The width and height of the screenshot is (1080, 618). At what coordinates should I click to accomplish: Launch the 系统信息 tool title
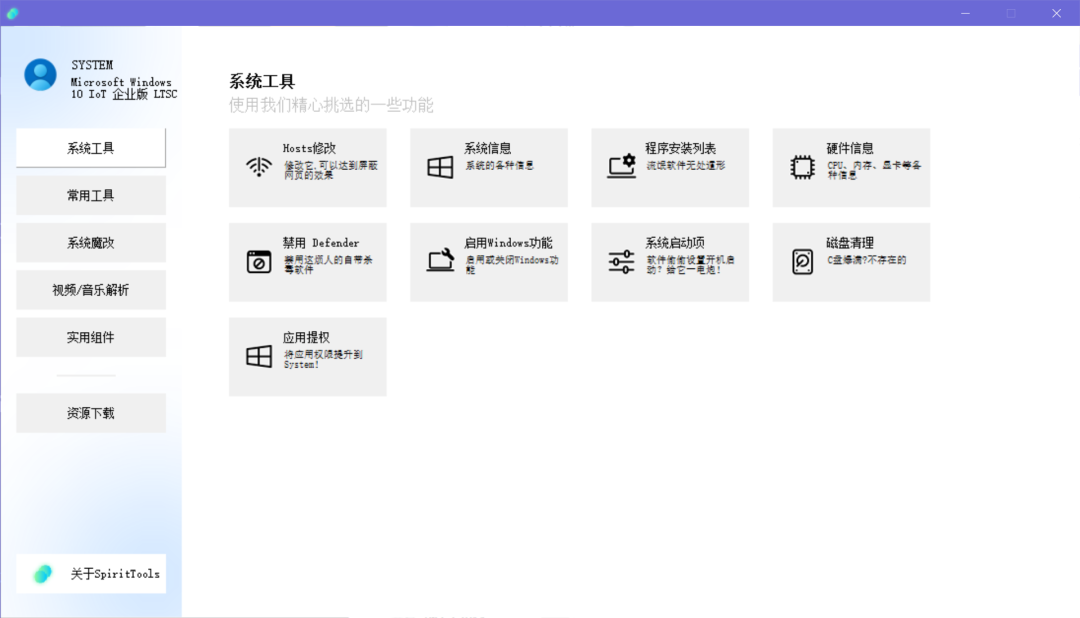tap(488, 148)
